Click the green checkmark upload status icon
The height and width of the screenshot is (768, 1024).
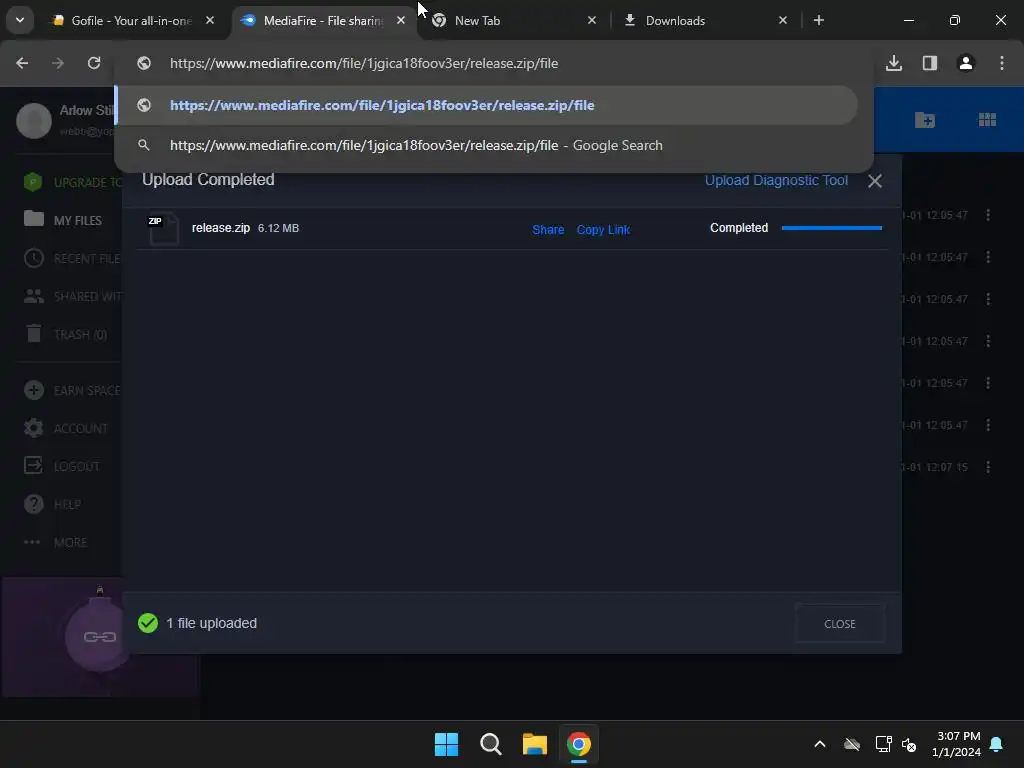pyautogui.click(x=148, y=623)
